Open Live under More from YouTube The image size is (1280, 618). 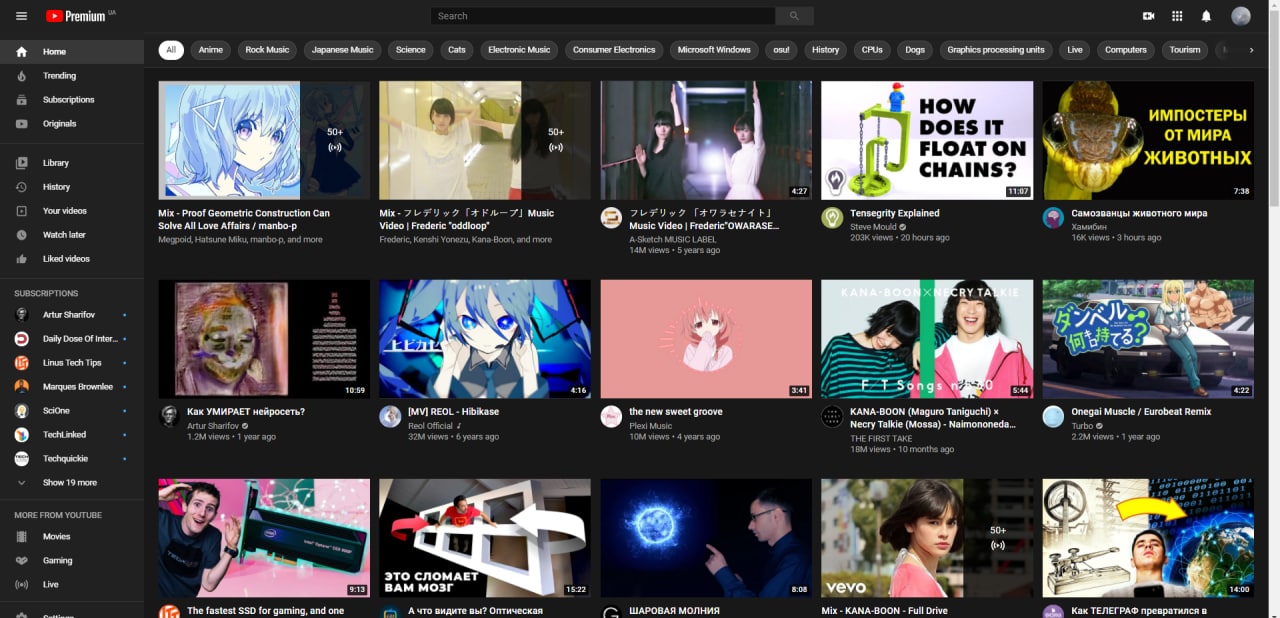point(72,585)
